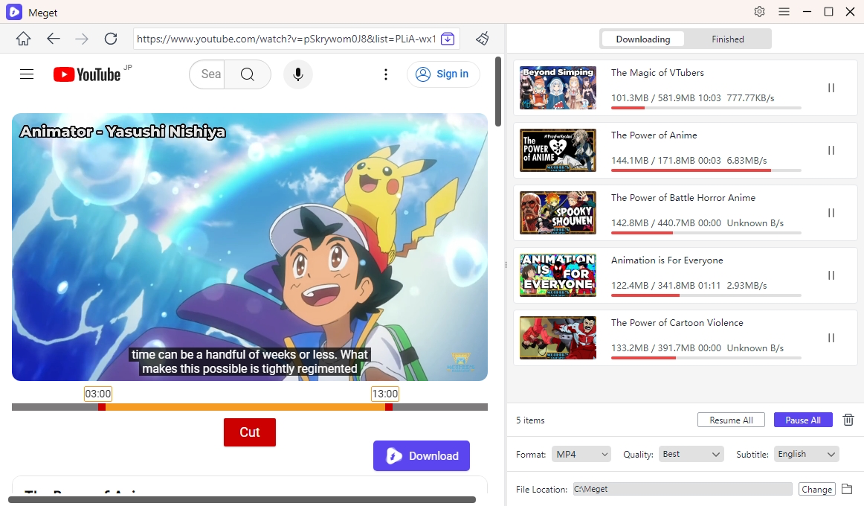Screen dimensions: 864x506
Task: Click the broom clear icon beside address bar
Action: (x=483, y=39)
